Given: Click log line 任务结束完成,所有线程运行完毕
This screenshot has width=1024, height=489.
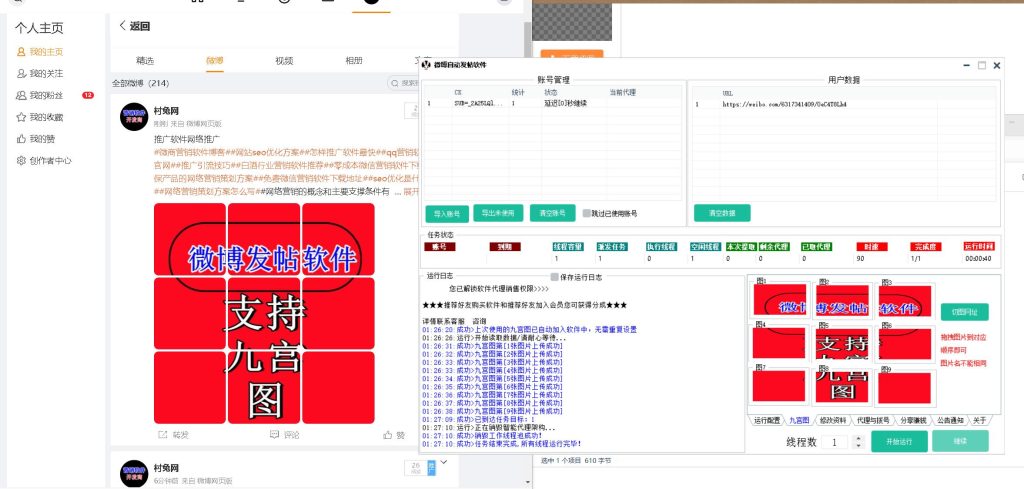Looking at the screenshot, I should 502,444.
